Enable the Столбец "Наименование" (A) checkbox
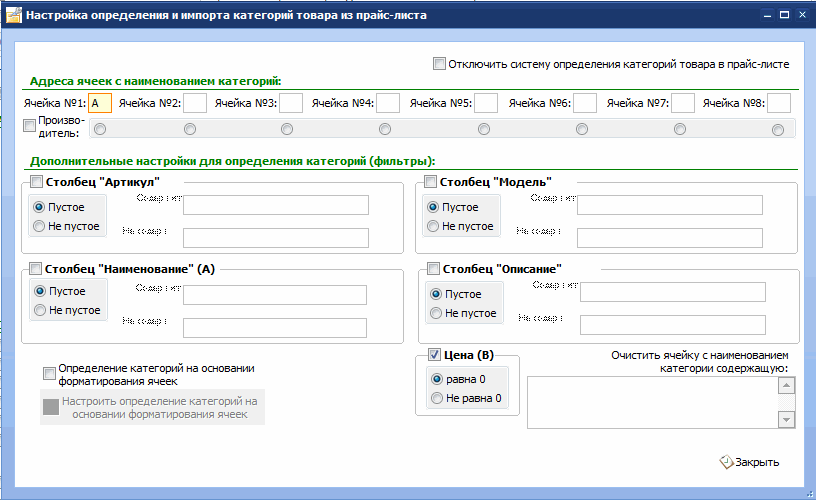The width and height of the screenshot is (816, 500). [35, 268]
